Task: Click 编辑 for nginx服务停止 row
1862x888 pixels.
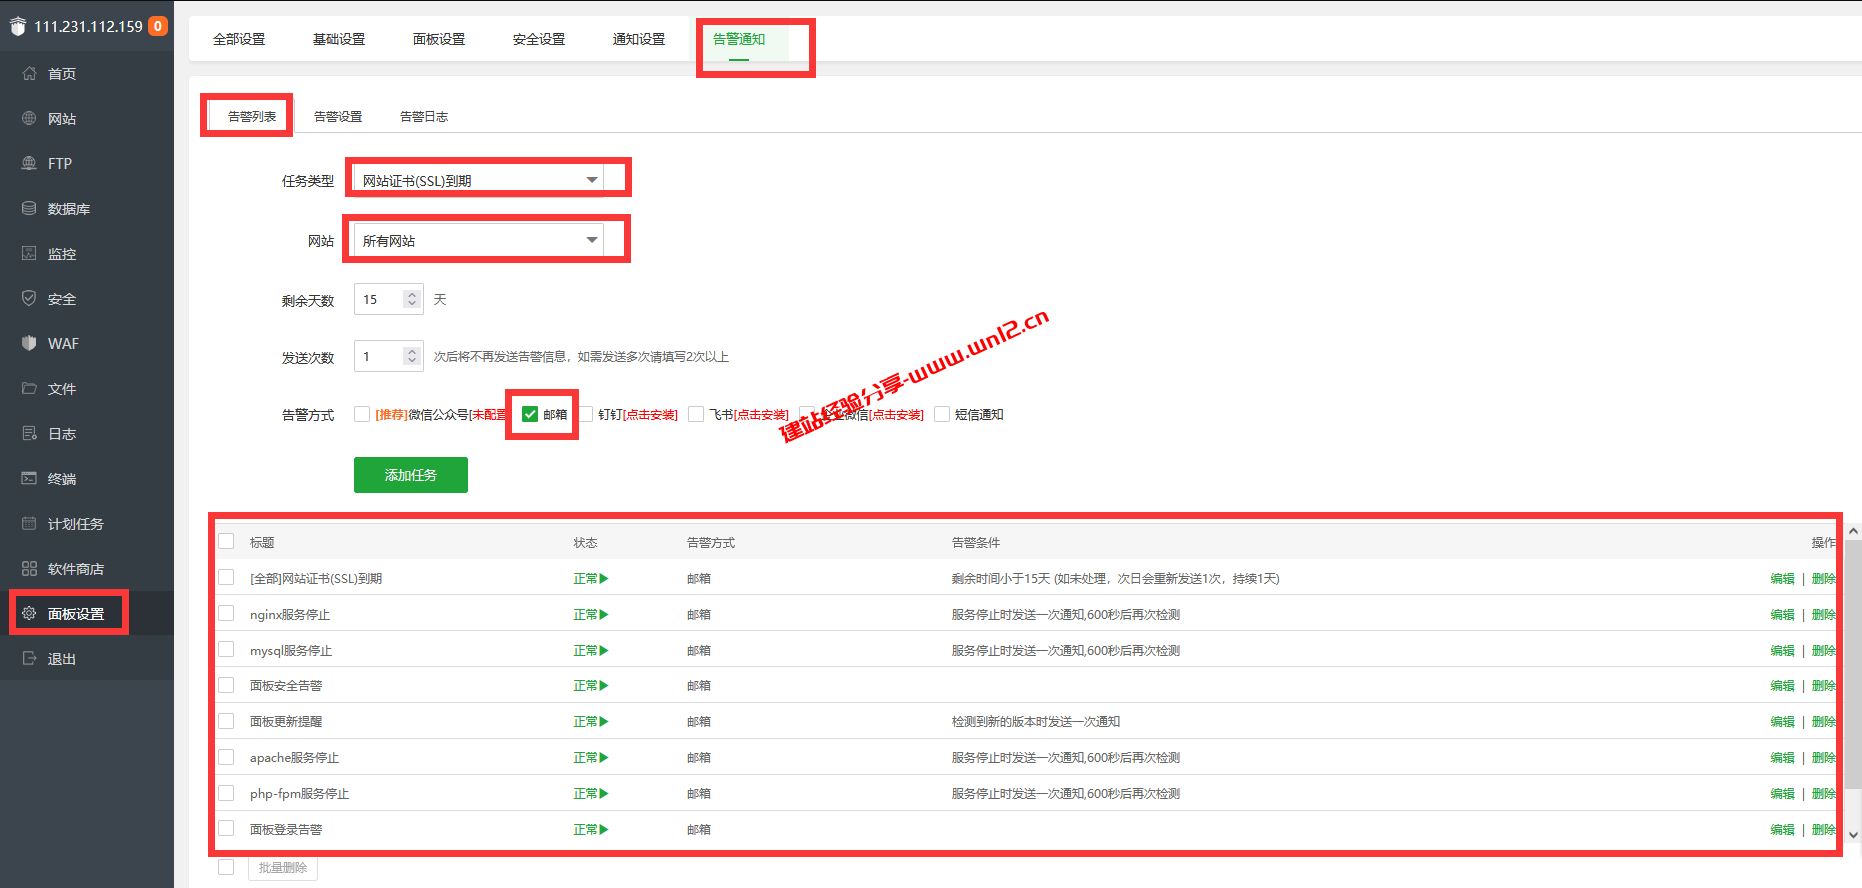Action: [x=1782, y=615]
